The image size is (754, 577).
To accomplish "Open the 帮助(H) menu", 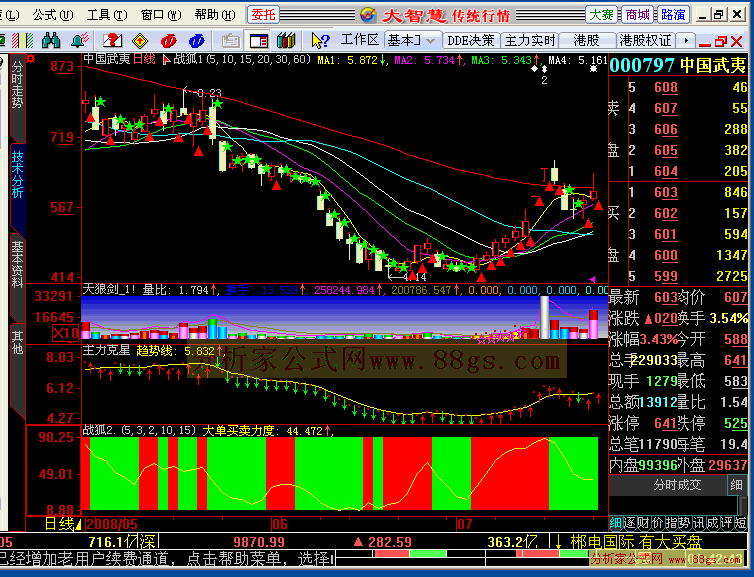I will pos(215,15).
